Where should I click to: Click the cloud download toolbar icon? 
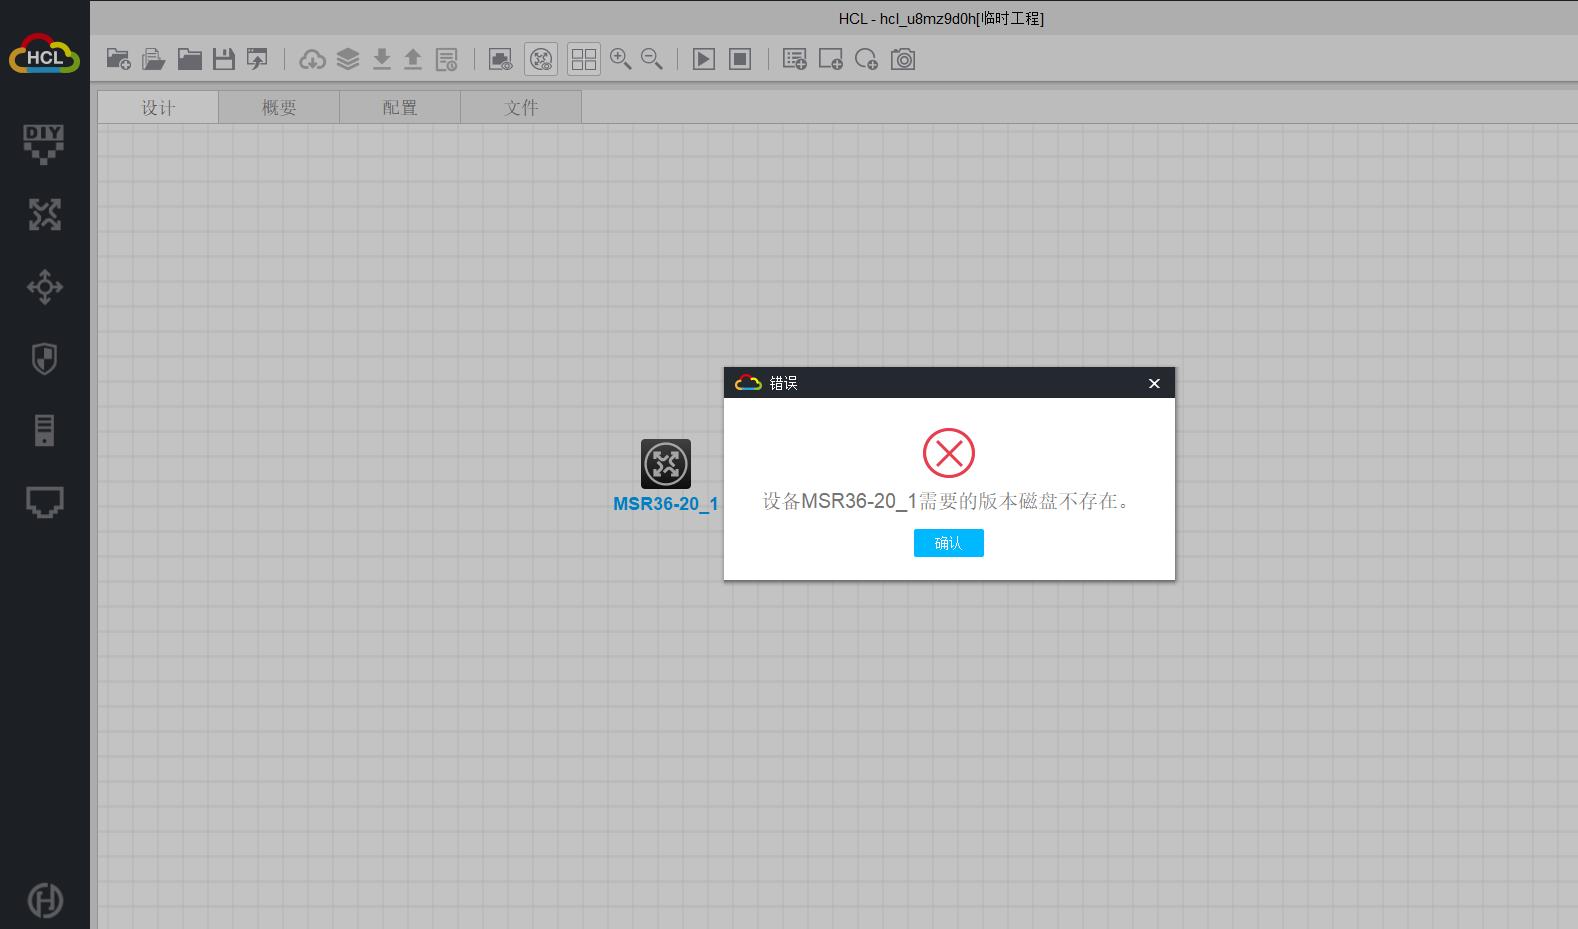pos(313,60)
